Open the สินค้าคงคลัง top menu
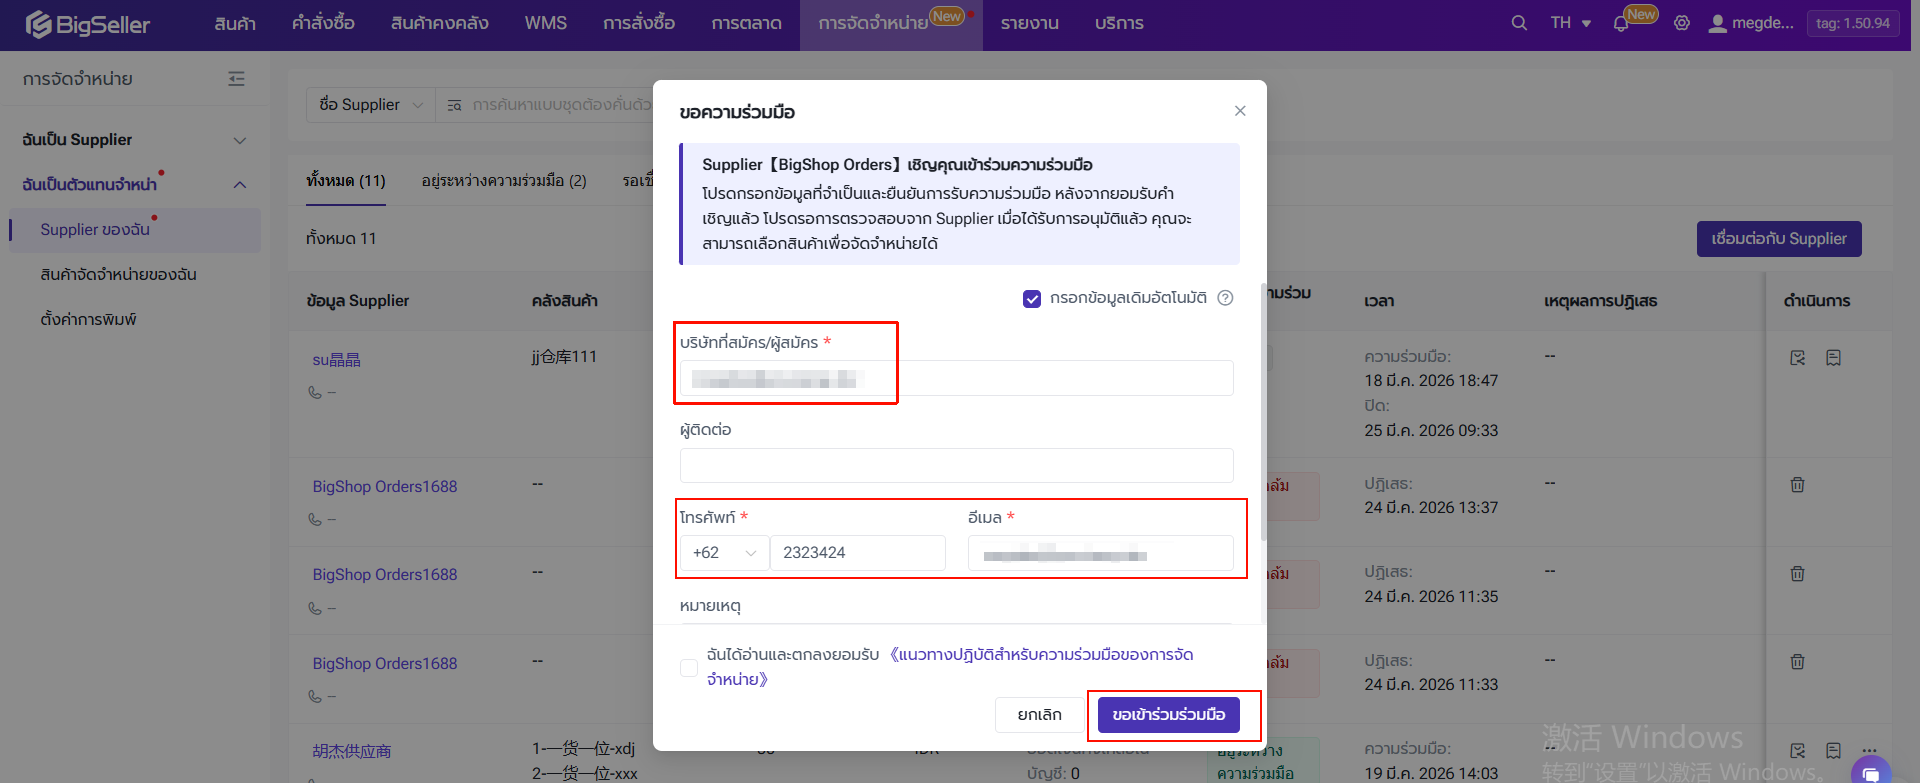 [x=440, y=23]
